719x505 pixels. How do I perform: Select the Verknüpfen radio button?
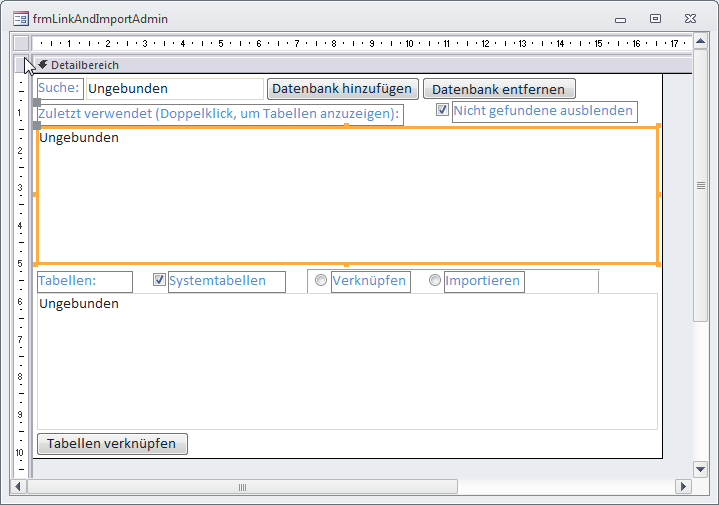point(321,281)
